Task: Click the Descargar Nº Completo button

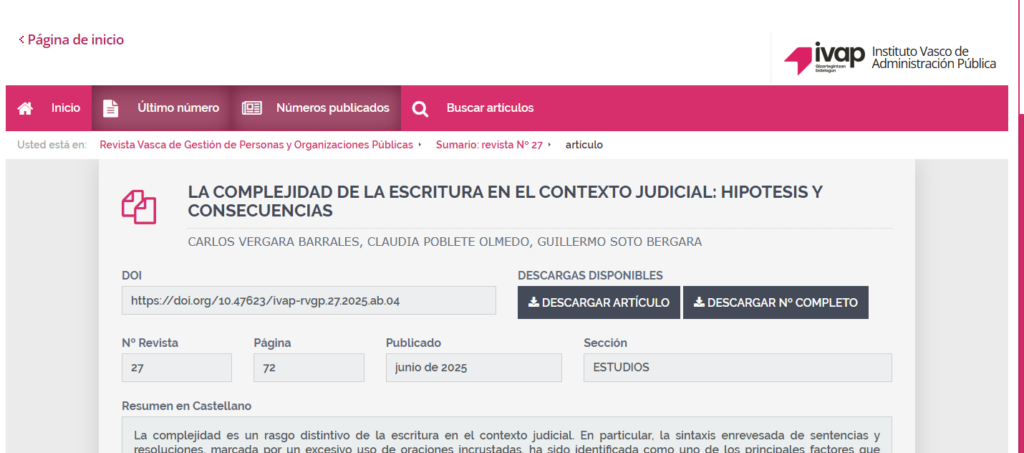Action: click(x=776, y=303)
